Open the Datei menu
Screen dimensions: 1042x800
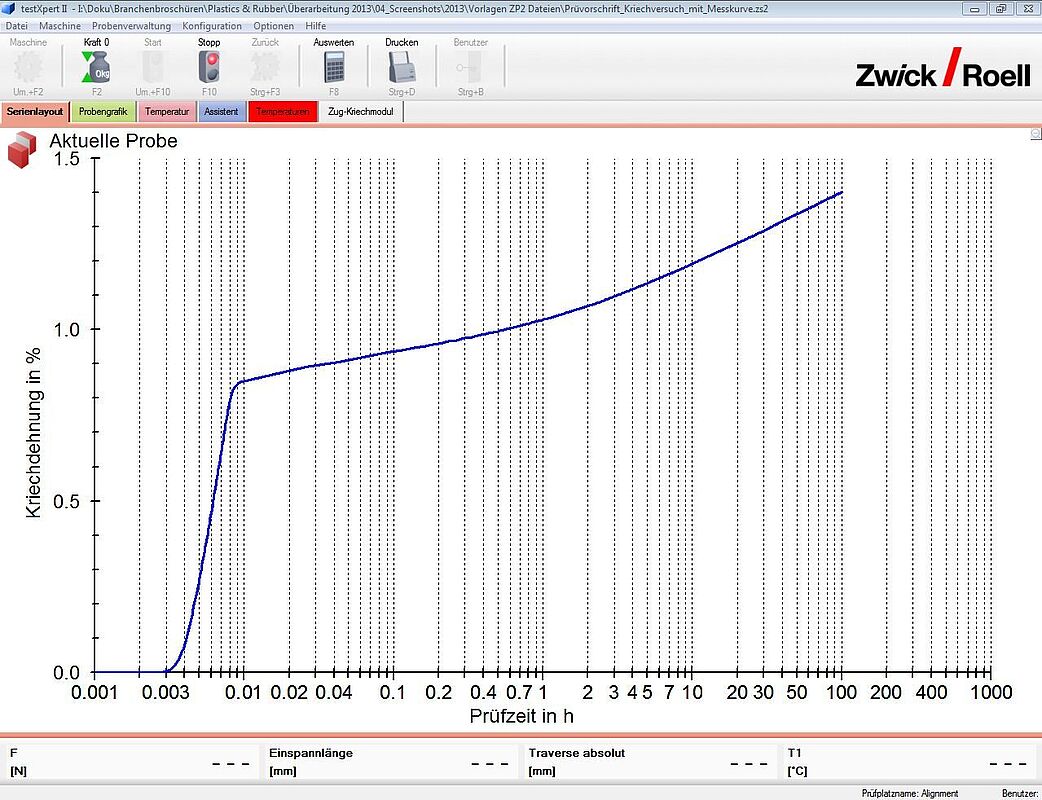[17, 26]
